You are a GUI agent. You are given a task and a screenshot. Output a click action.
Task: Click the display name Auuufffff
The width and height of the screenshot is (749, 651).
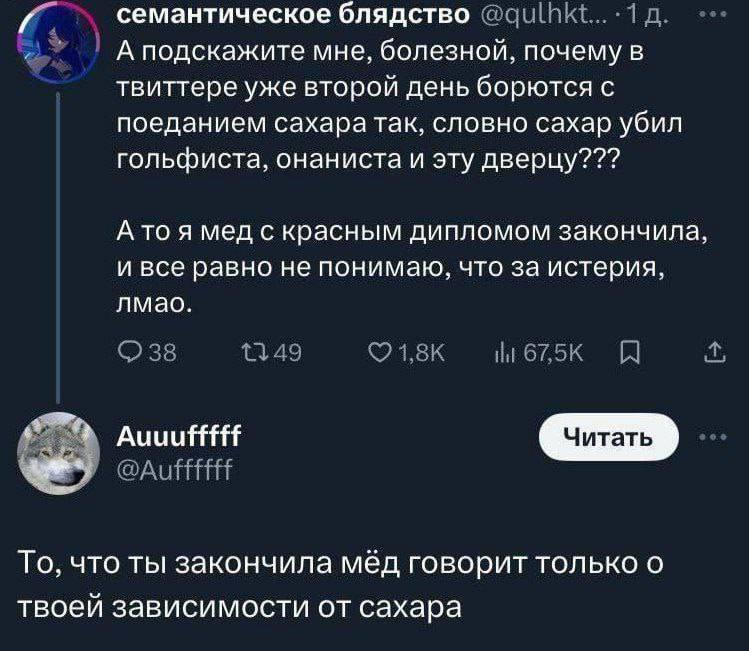coord(179,436)
